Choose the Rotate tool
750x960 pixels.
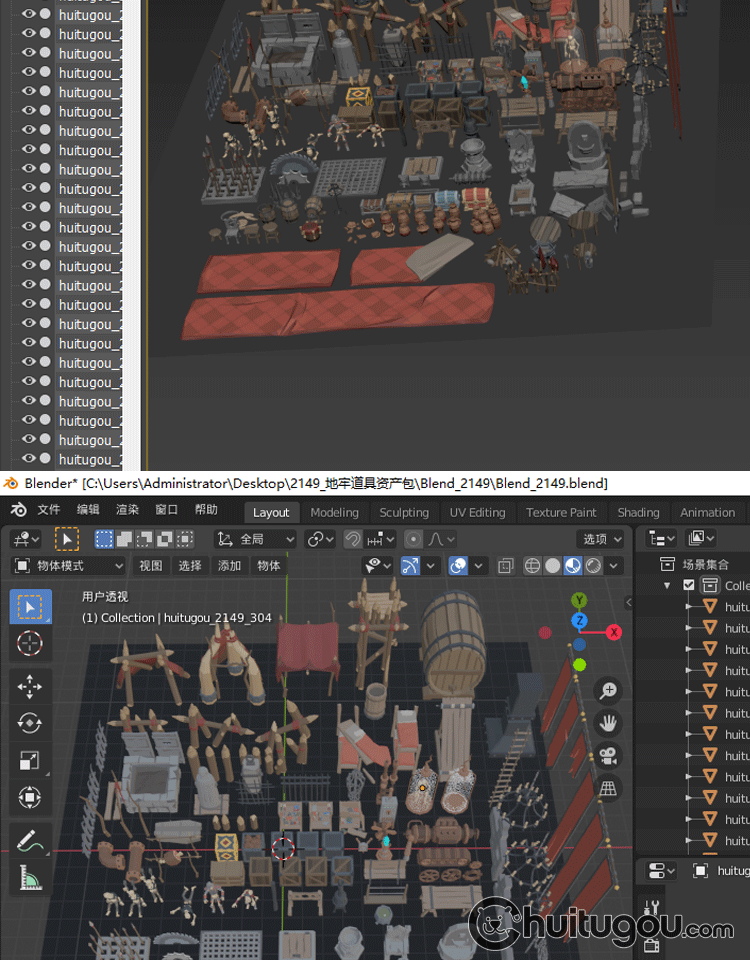(30, 723)
